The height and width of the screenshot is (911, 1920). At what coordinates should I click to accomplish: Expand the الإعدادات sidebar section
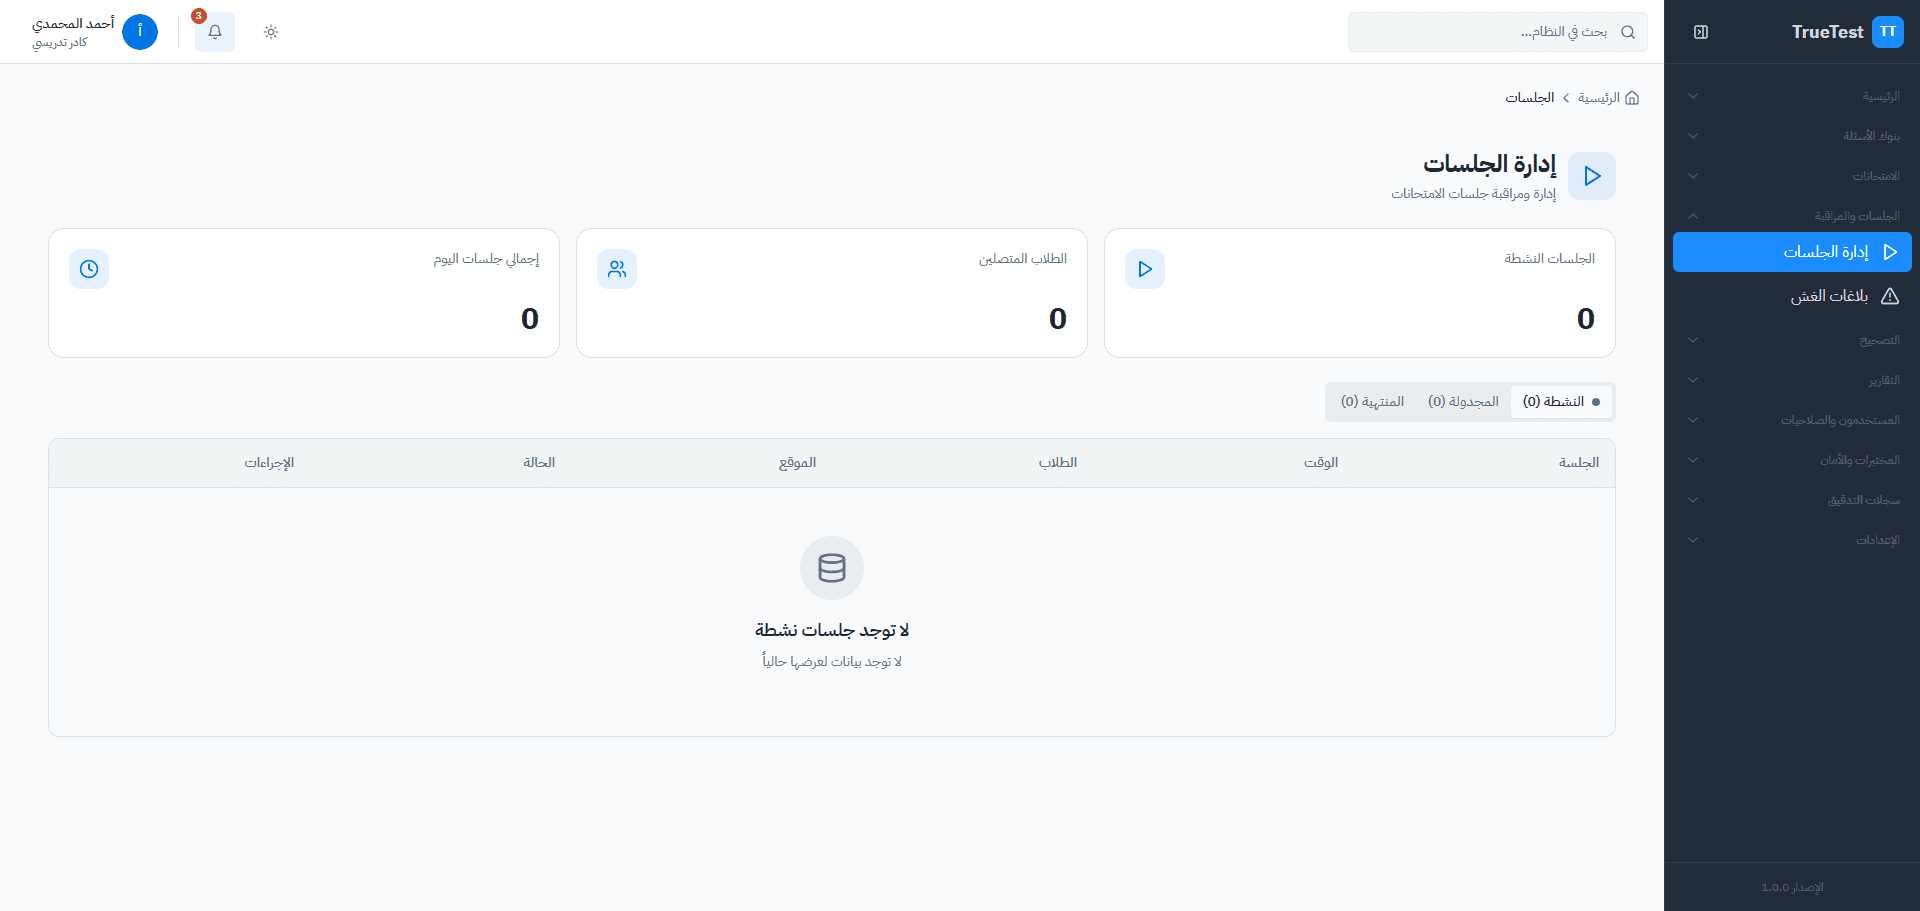(x=1792, y=540)
